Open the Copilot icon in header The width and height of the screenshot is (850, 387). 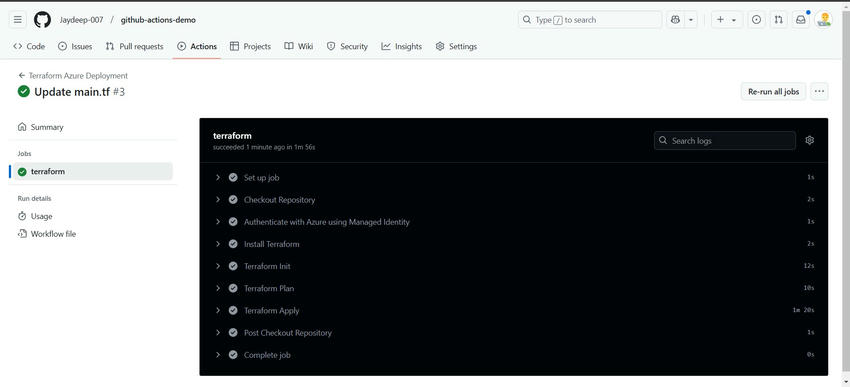tap(675, 20)
